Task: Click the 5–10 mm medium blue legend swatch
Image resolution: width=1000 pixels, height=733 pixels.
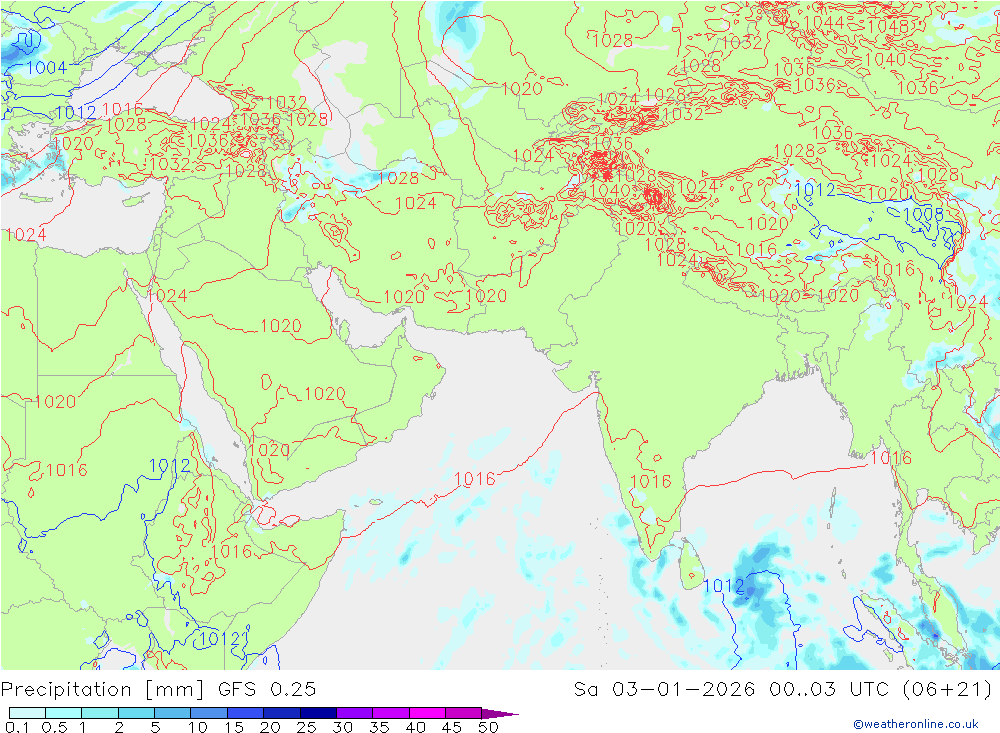Action: [172, 713]
